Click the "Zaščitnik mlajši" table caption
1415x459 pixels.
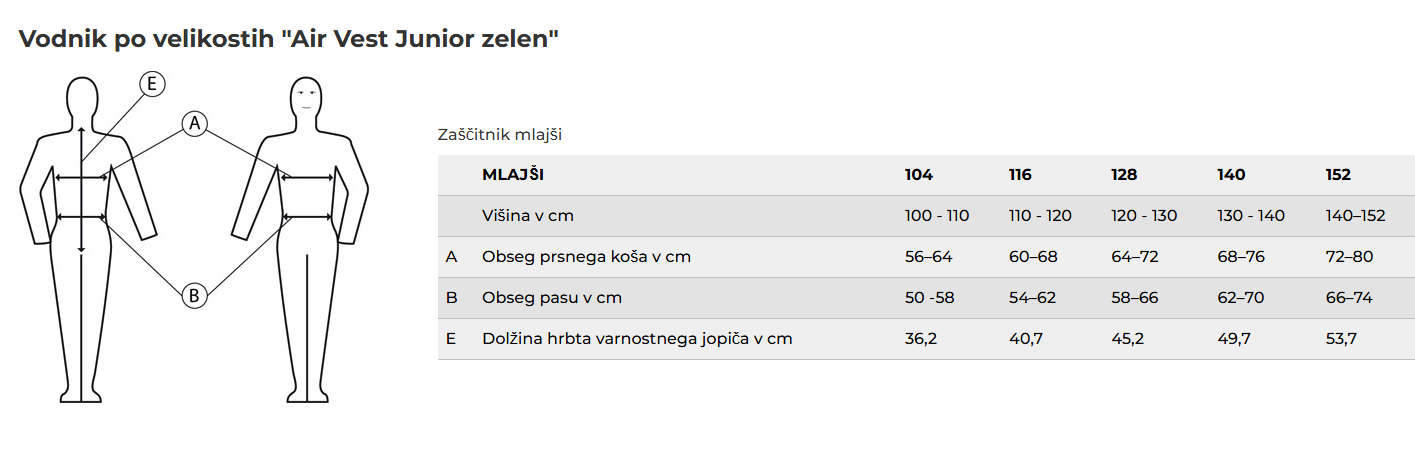pyautogui.click(x=507, y=135)
